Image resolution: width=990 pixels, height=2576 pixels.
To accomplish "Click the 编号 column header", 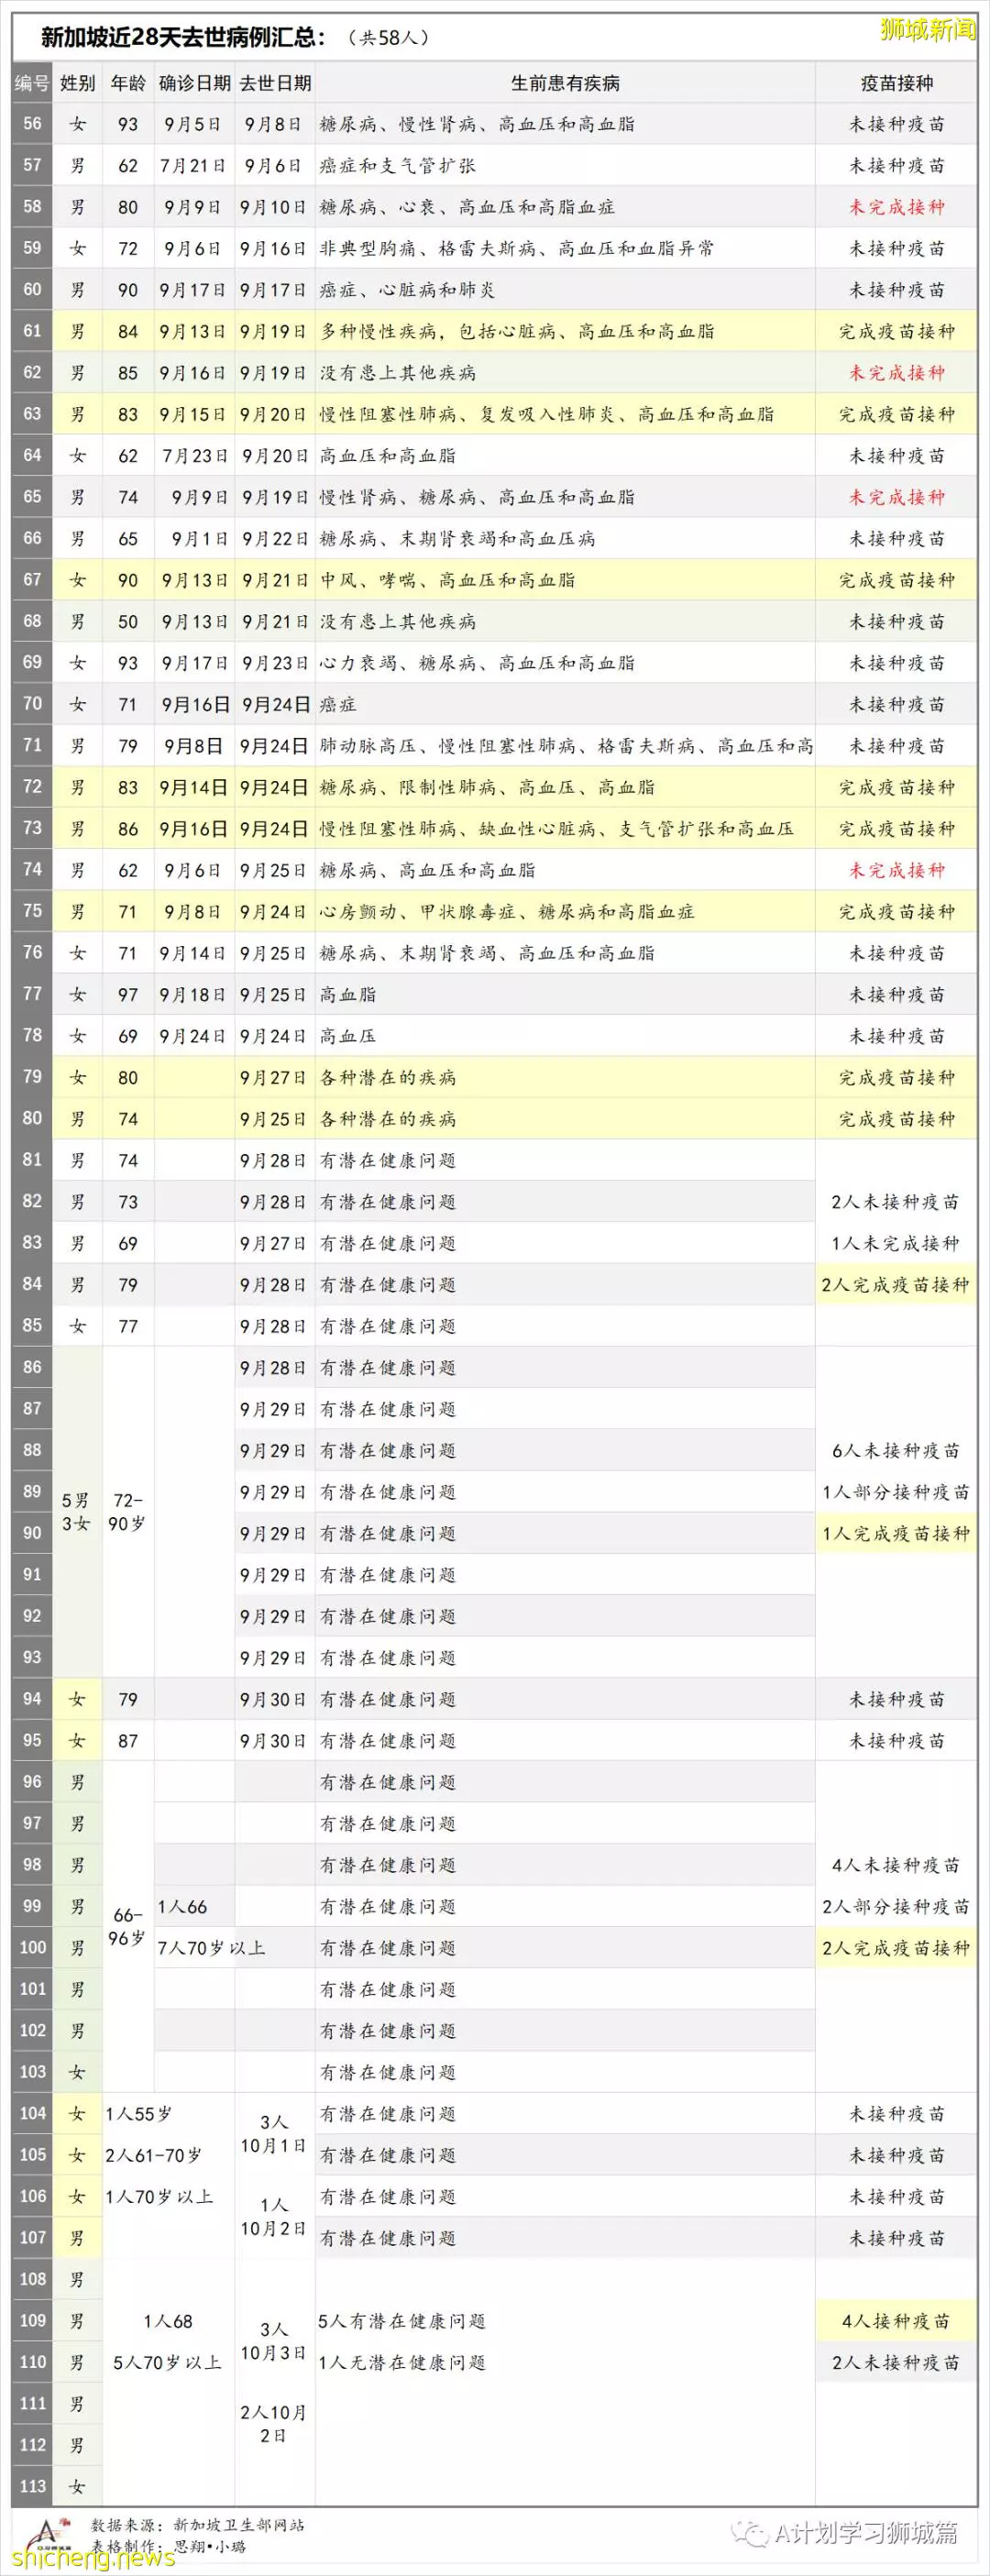I will pyautogui.click(x=32, y=83).
